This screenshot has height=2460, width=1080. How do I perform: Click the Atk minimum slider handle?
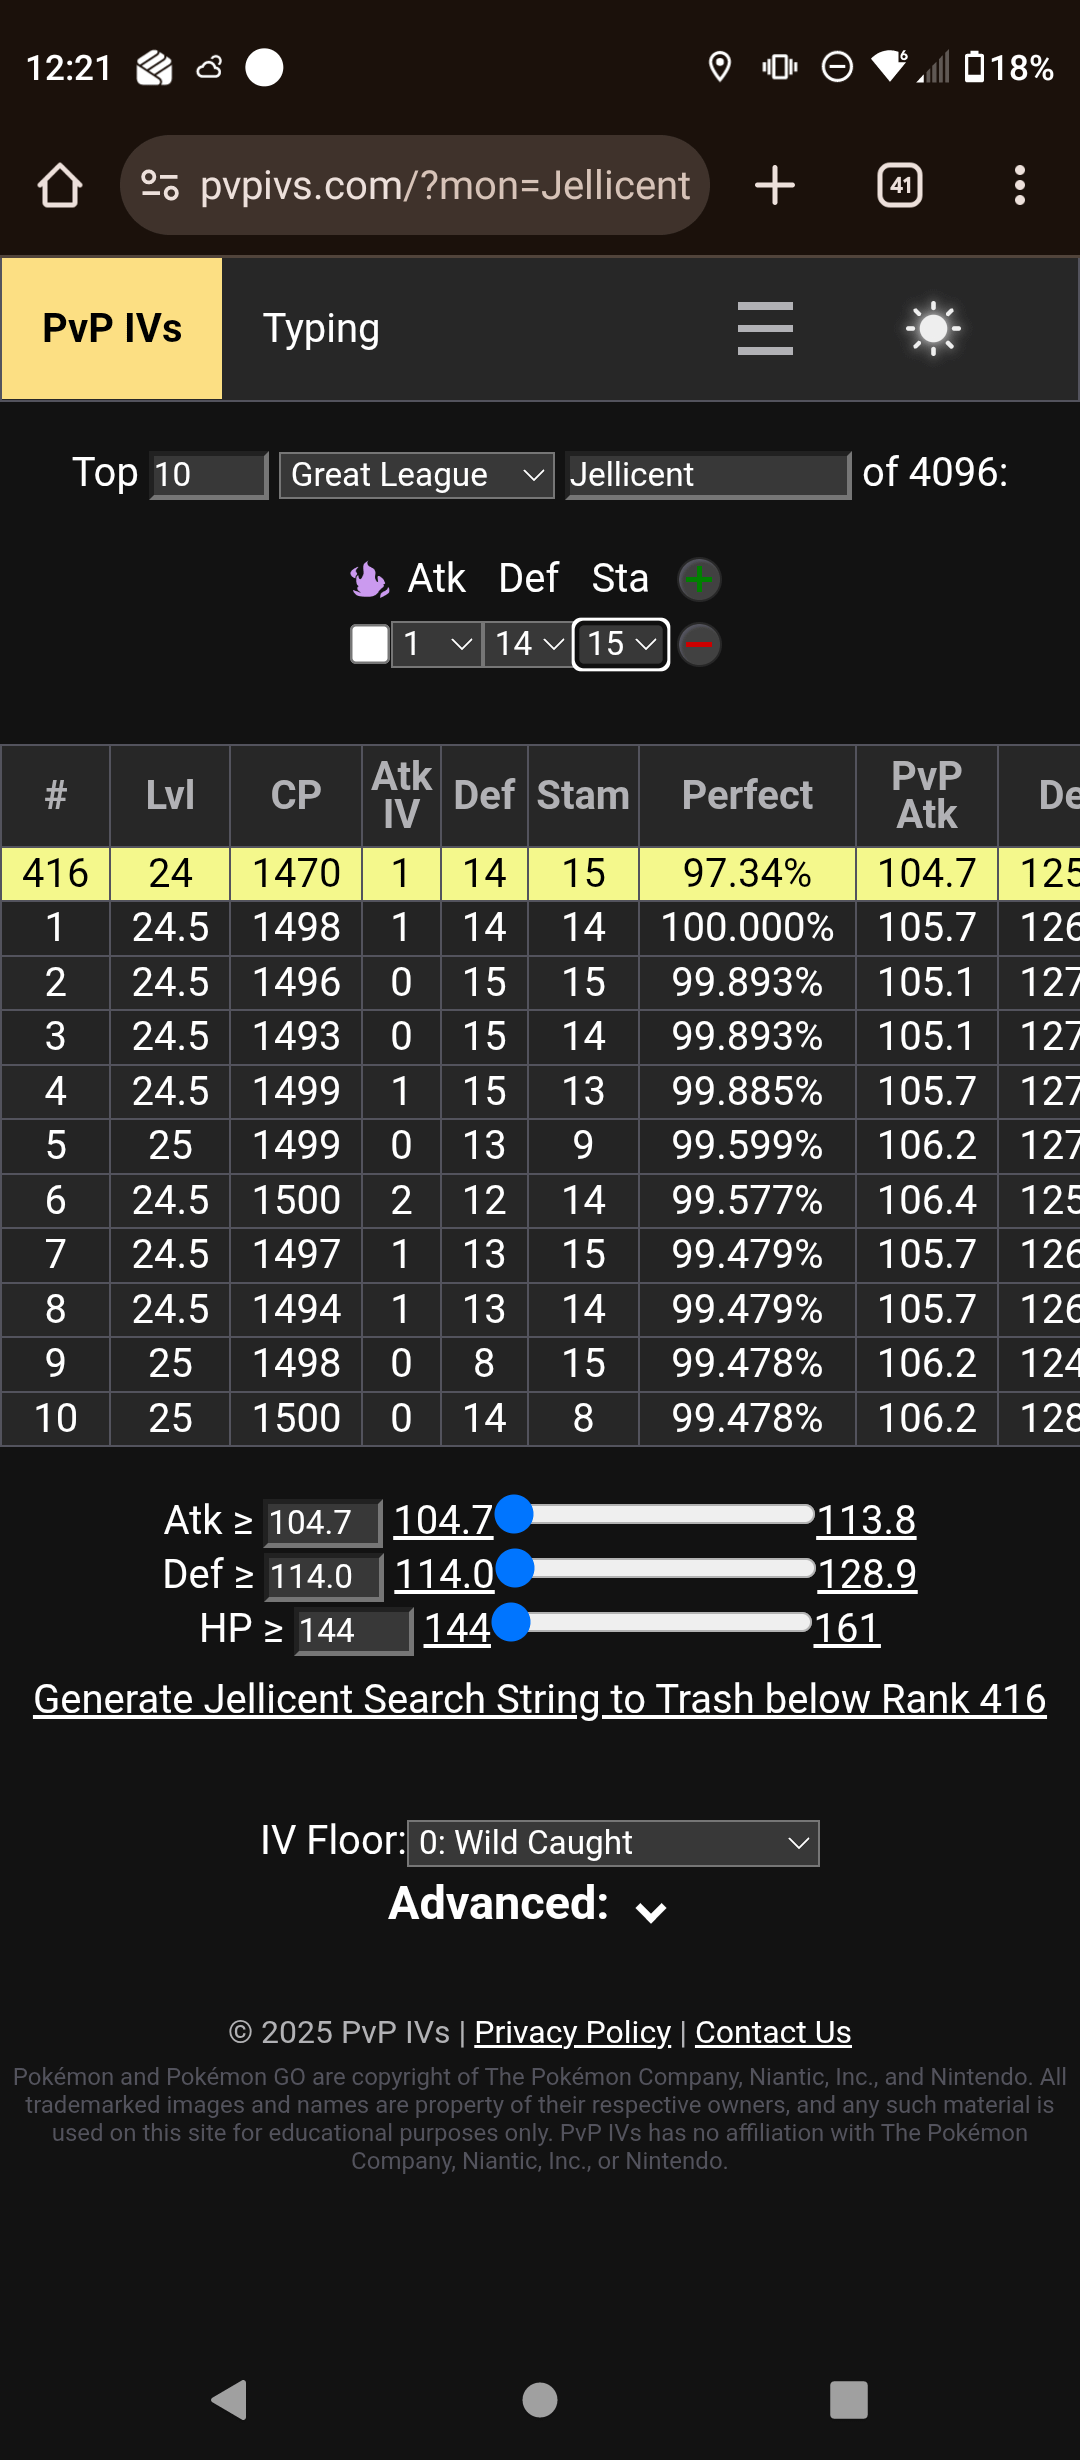(514, 1514)
